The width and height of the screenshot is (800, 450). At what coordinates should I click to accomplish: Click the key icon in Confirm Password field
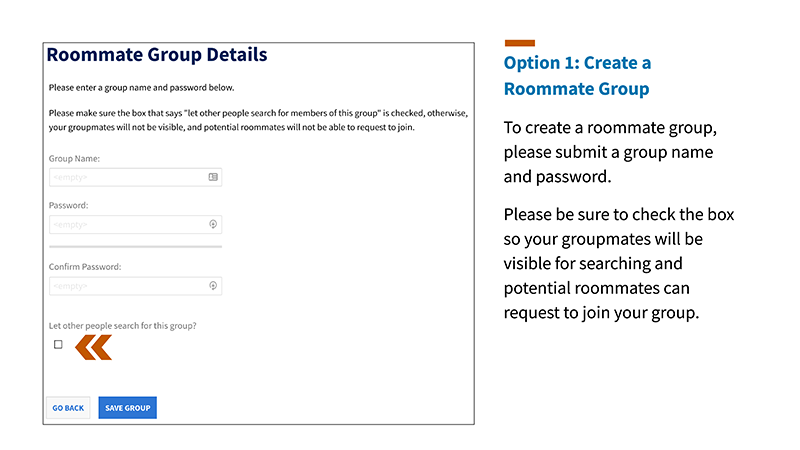coord(213,286)
